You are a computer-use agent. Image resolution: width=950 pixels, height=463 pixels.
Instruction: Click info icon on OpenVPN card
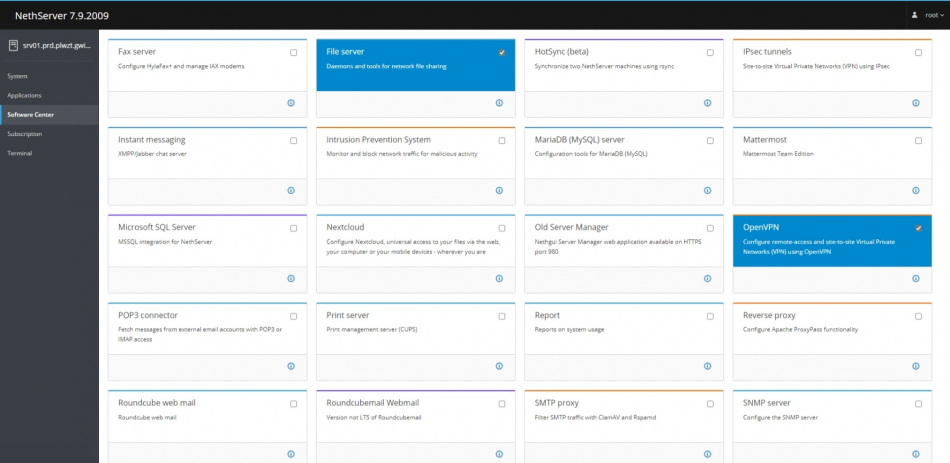915,279
